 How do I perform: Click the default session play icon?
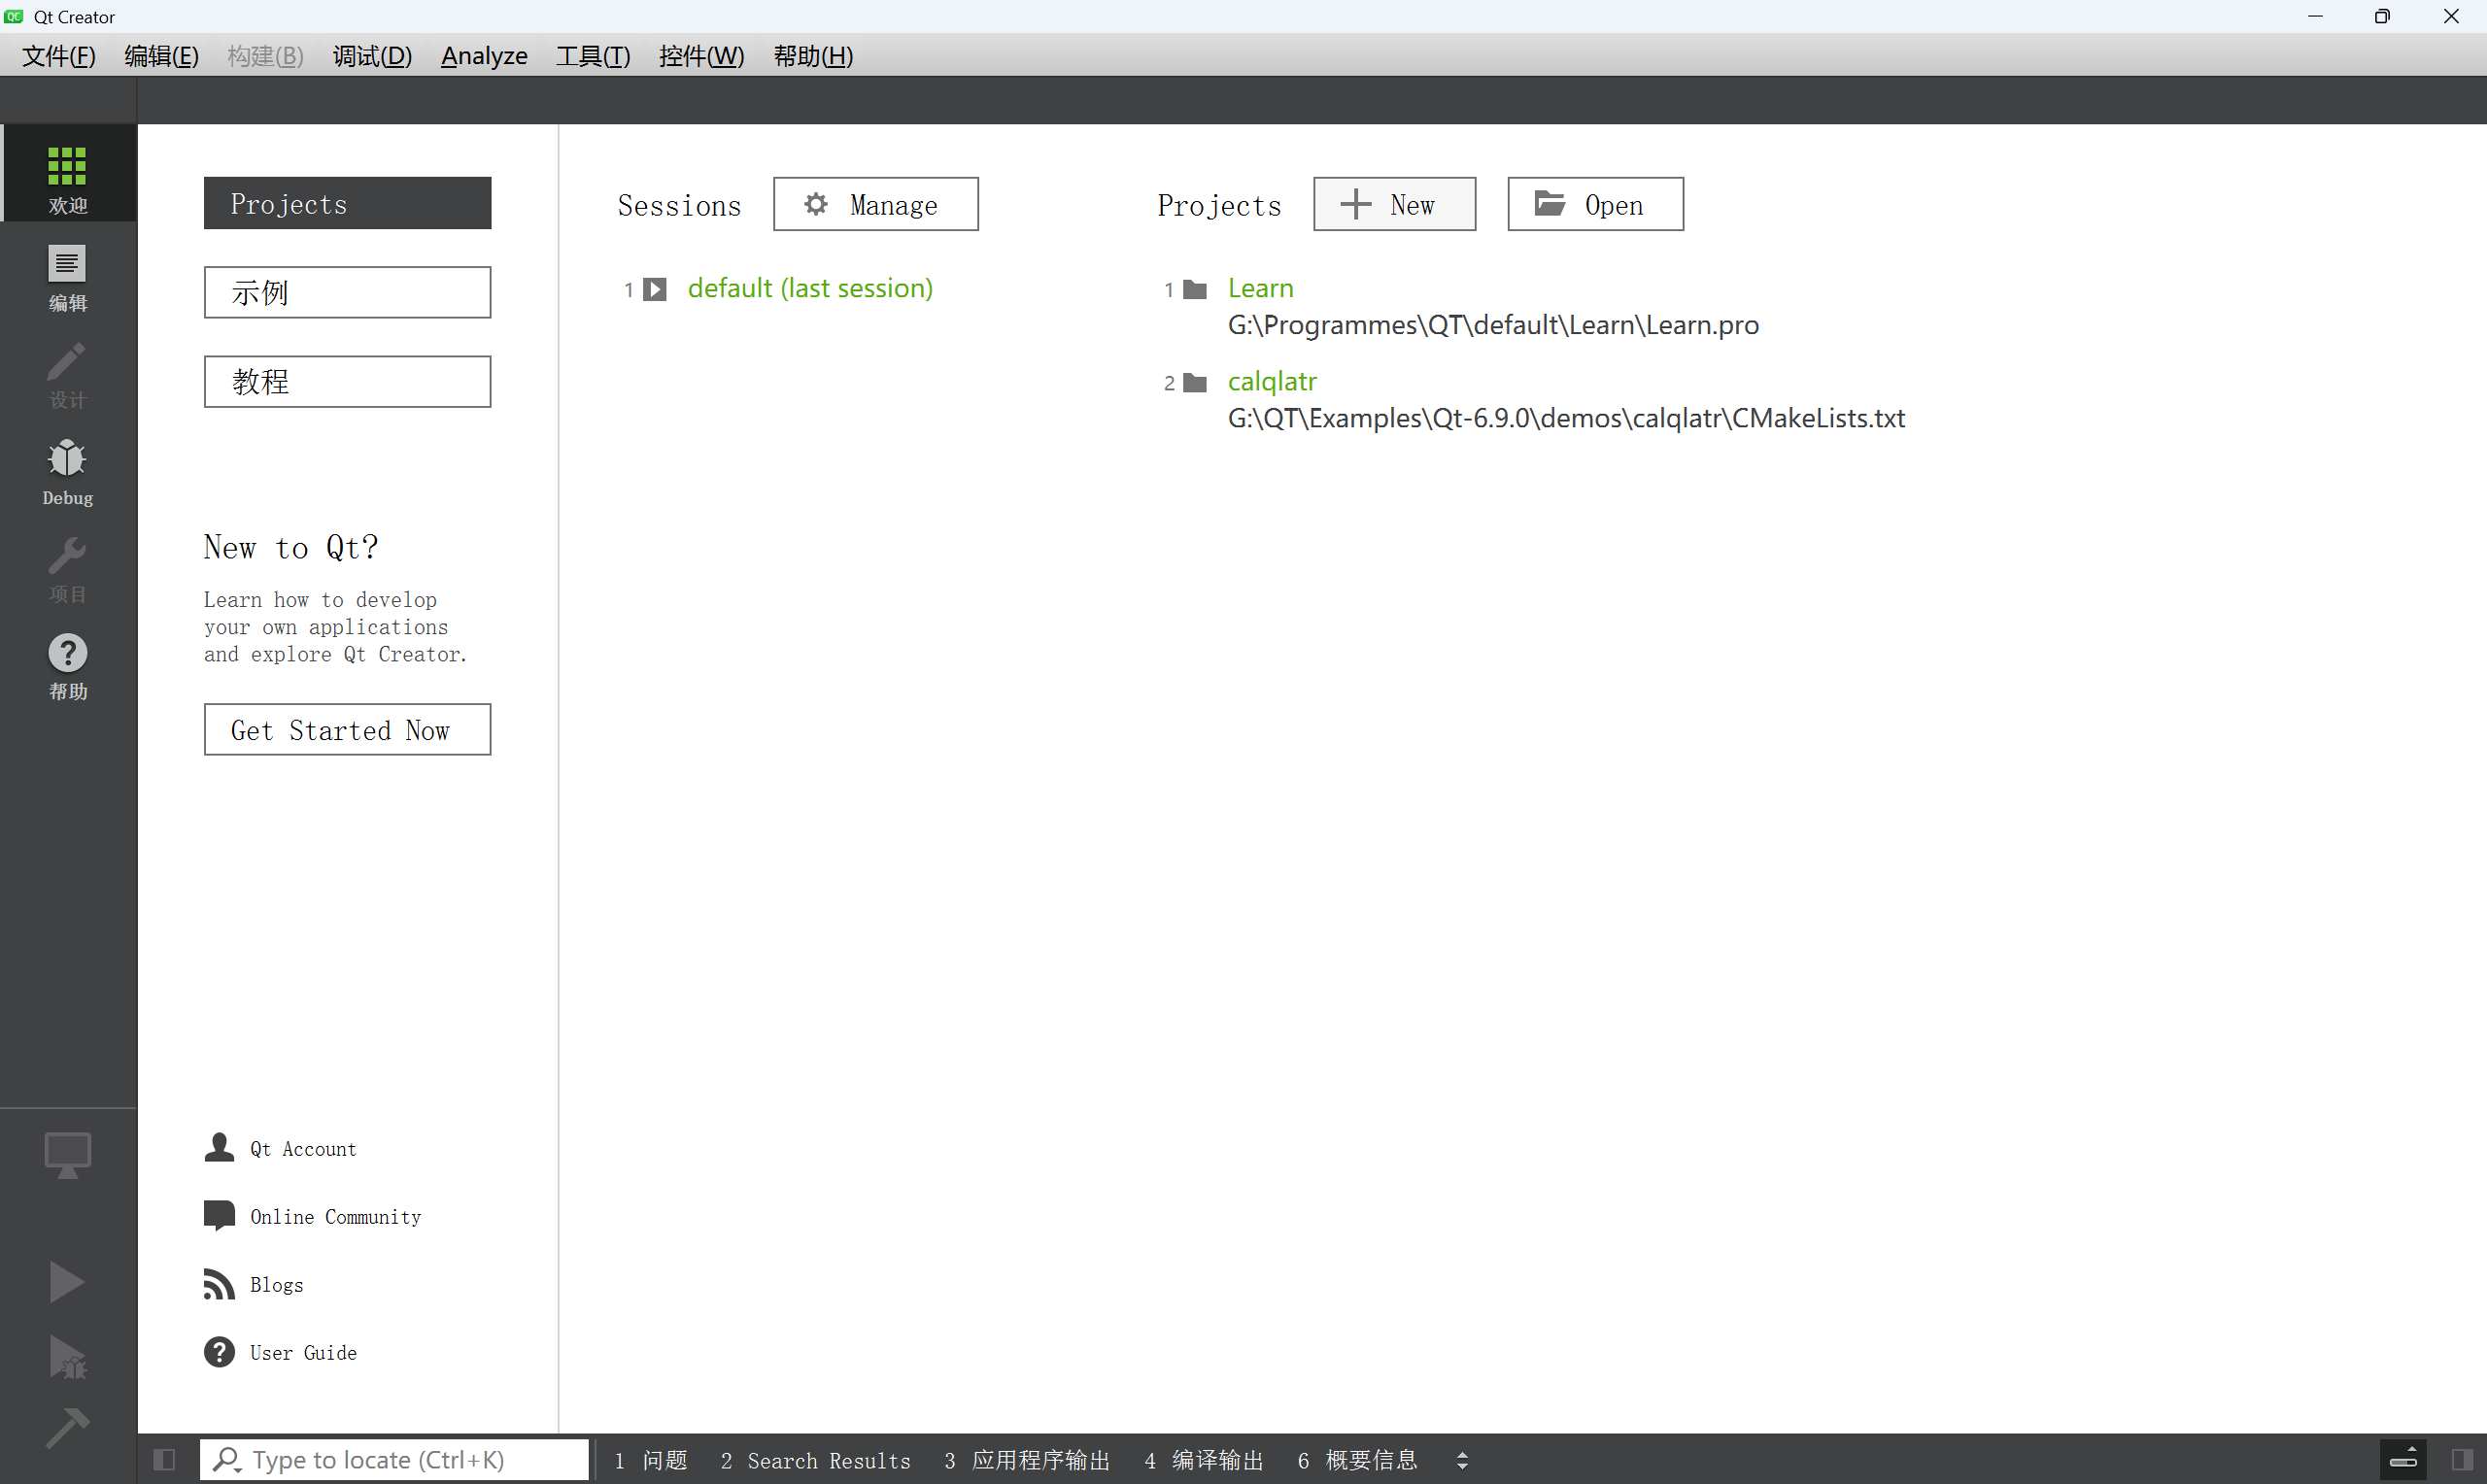tap(655, 289)
